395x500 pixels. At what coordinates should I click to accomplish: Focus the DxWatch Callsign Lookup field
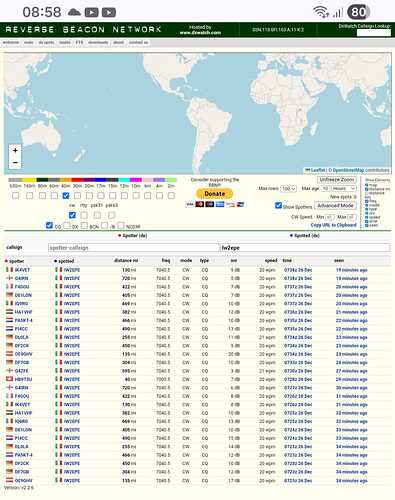374,32
